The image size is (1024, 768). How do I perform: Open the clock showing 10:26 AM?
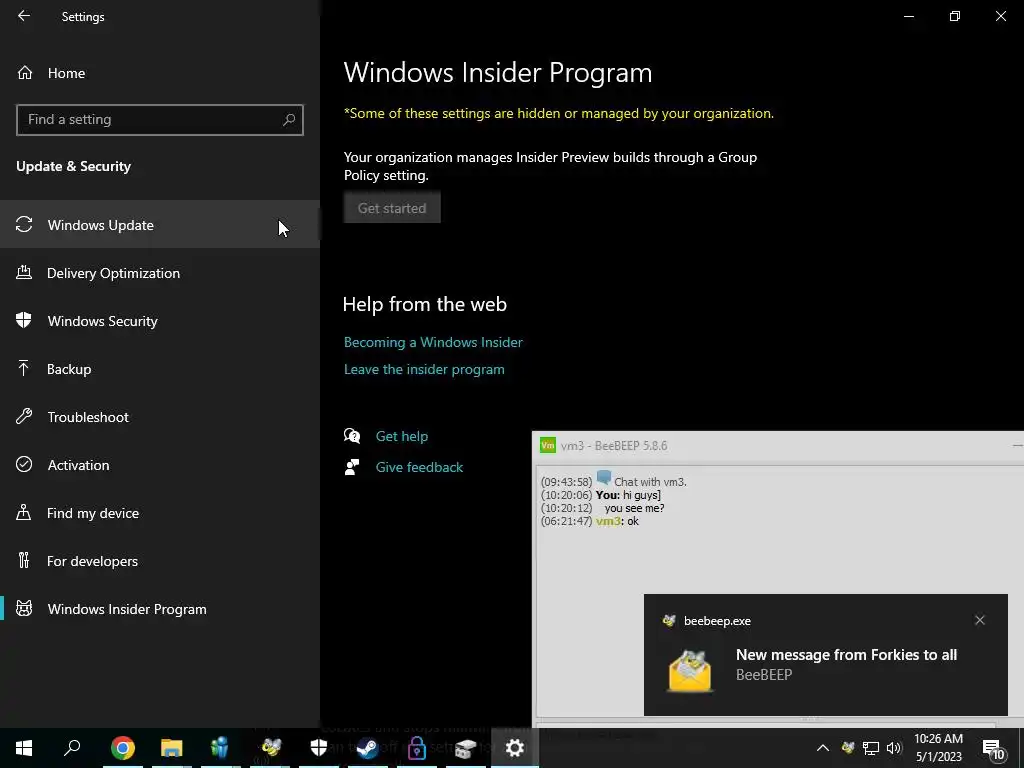click(938, 748)
